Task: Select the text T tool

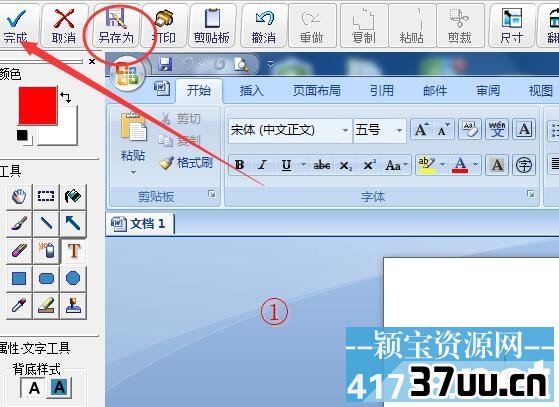Action: (x=74, y=251)
